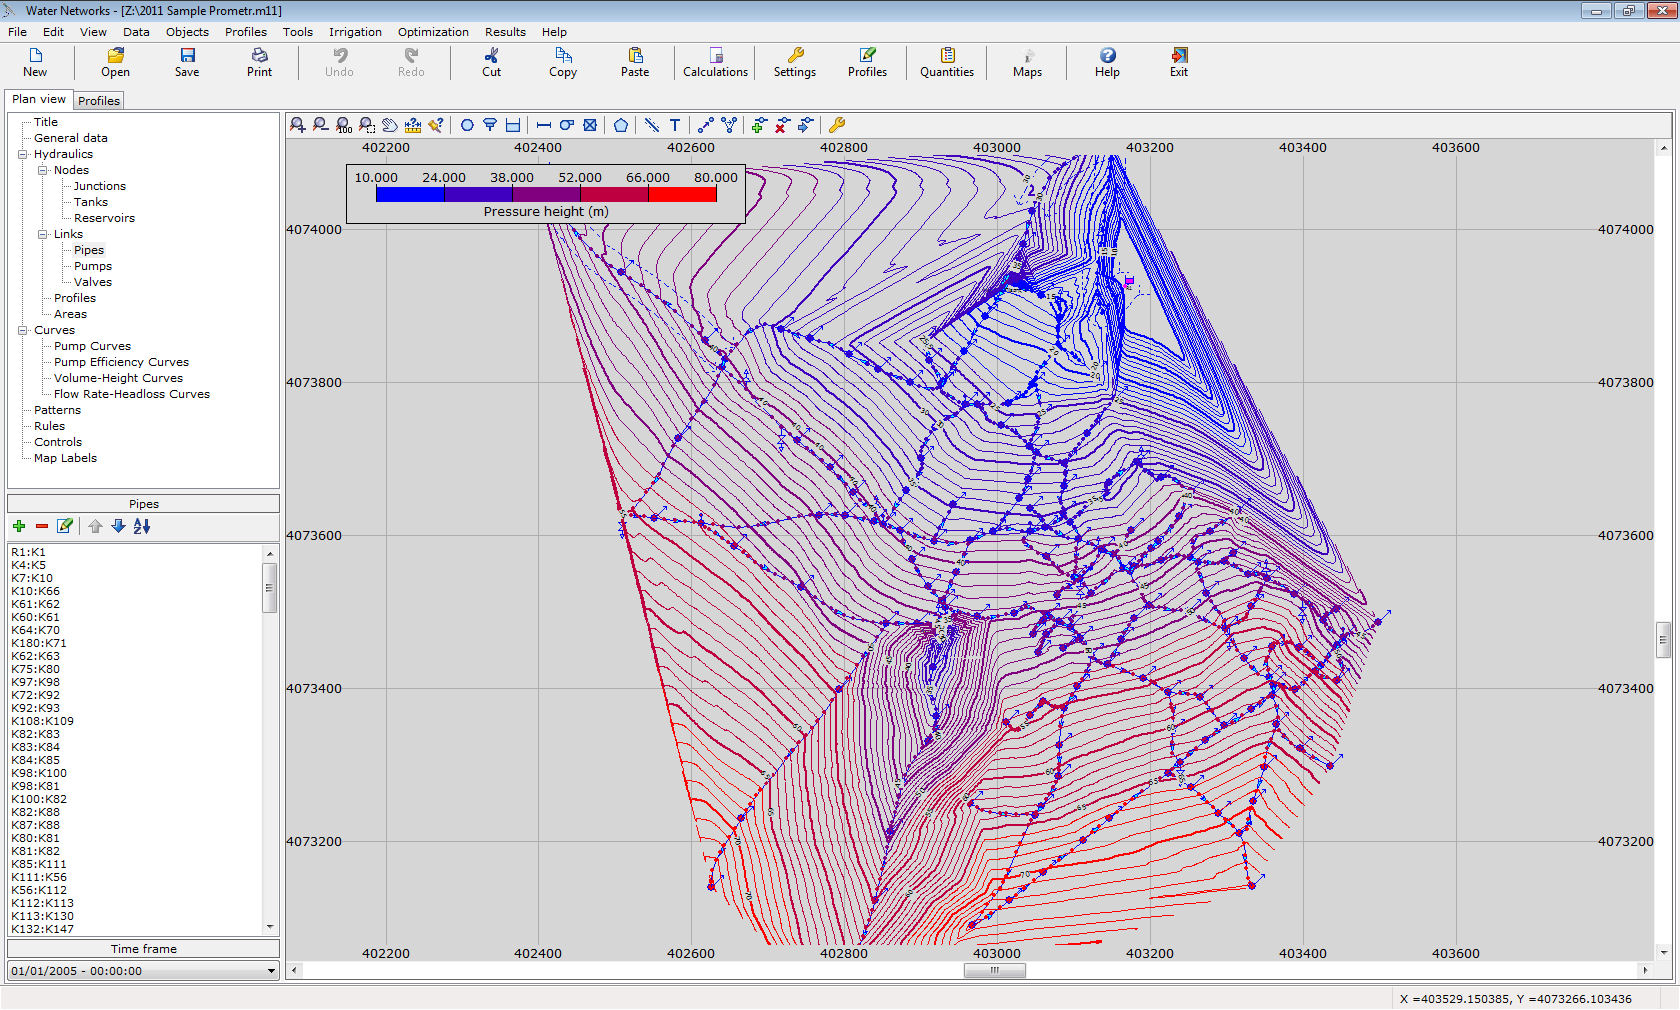Select the pan hand tool
The width and height of the screenshot is (1680, 1010).
390,125
